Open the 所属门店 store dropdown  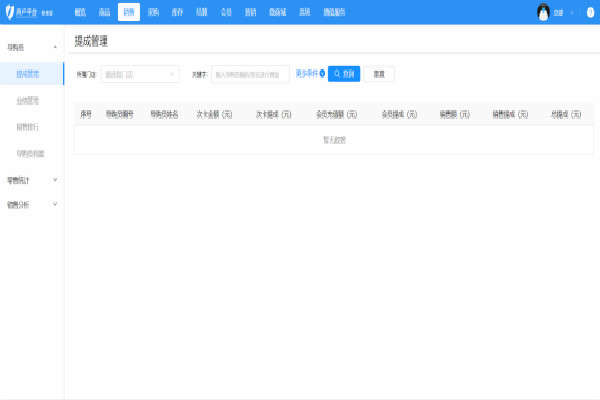coord(140,74)
